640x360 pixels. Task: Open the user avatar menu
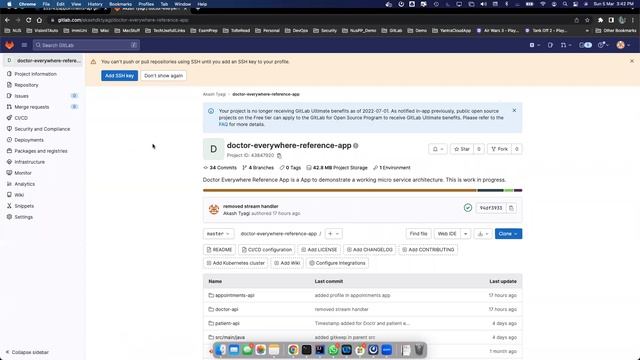tap(623, 45)
